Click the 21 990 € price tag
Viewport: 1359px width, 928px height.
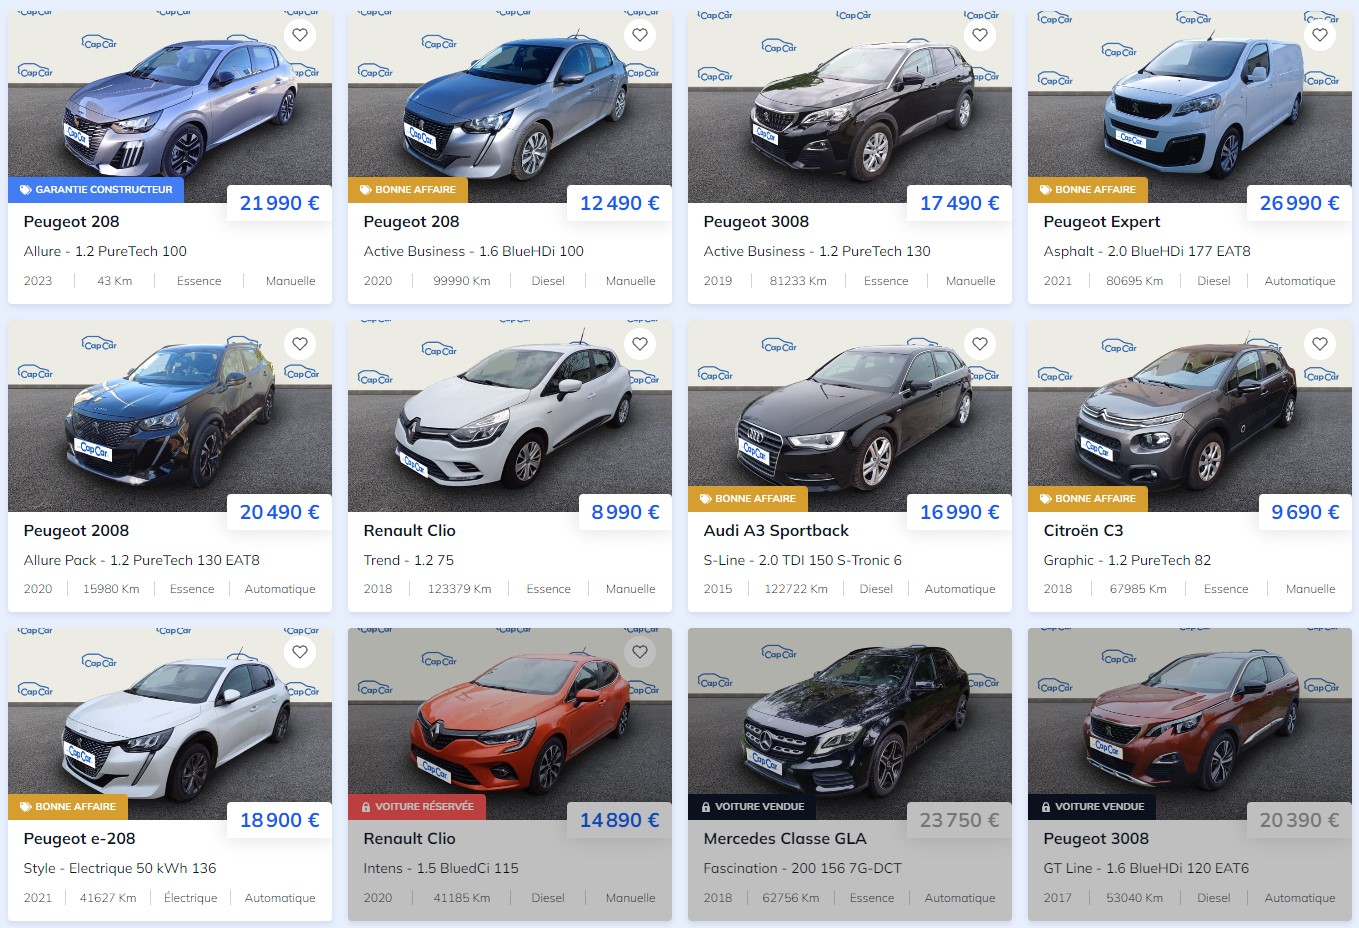click(280, 204)
